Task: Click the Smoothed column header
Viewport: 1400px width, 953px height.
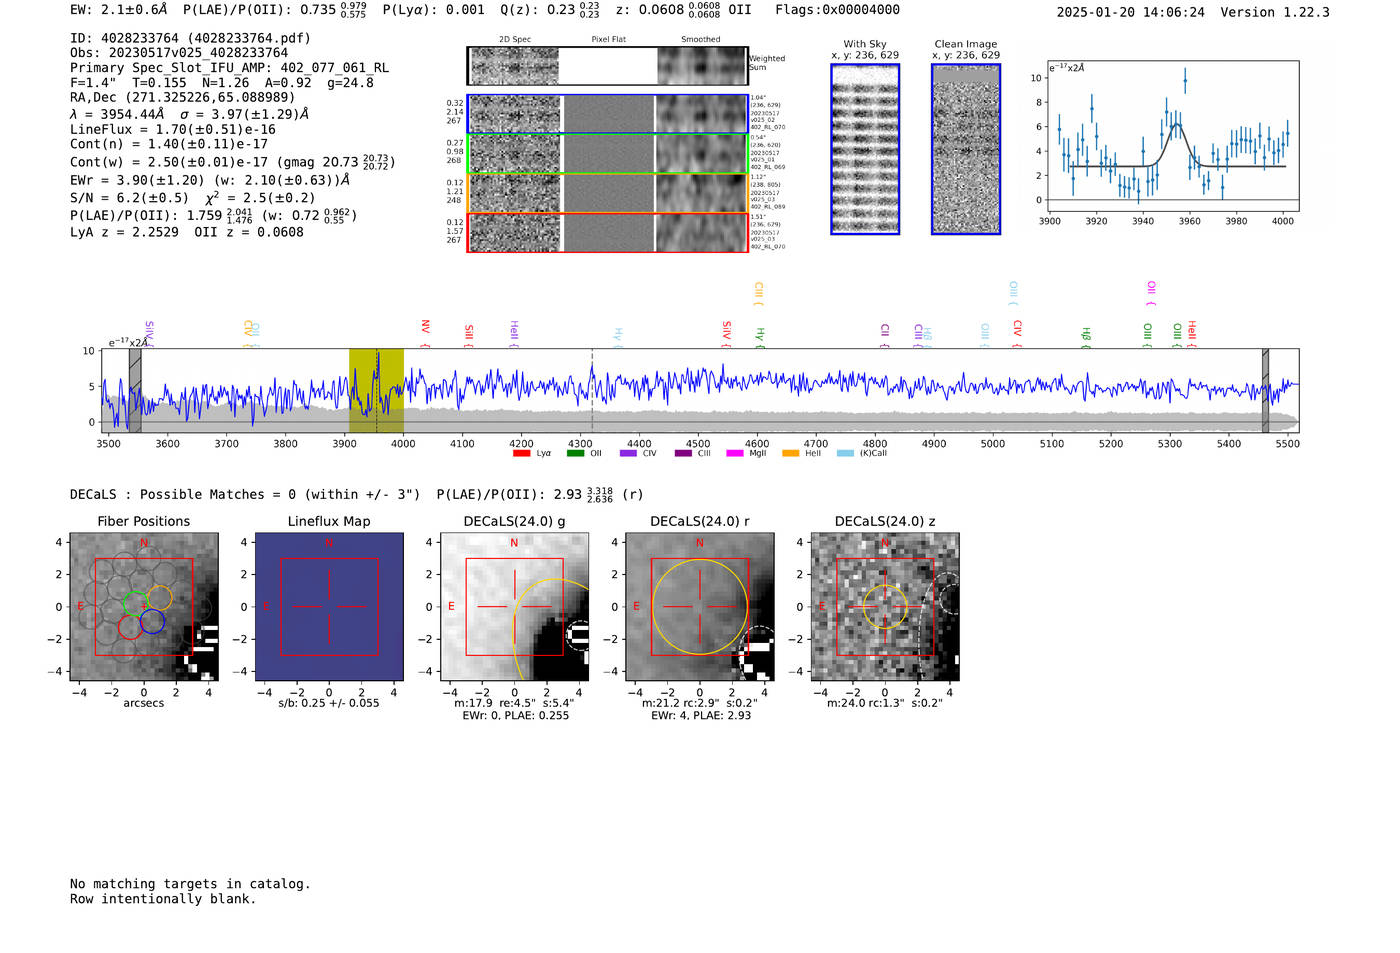Action: point(701,40)
